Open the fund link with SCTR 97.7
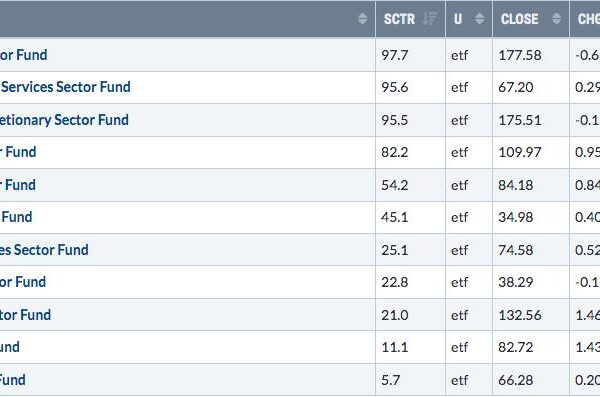This screenshot has height=397, width=600. [x=23, y=55]
